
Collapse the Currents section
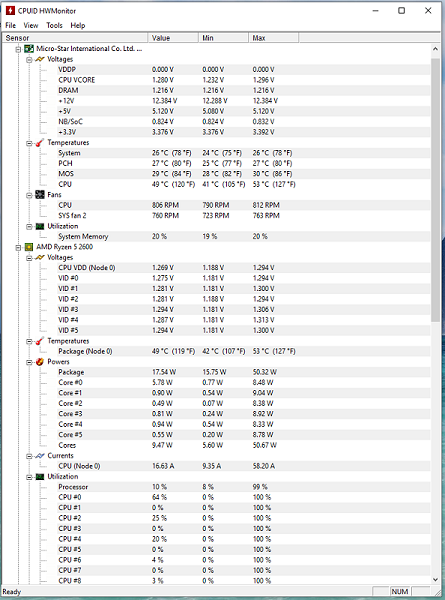tap(29, 456)
